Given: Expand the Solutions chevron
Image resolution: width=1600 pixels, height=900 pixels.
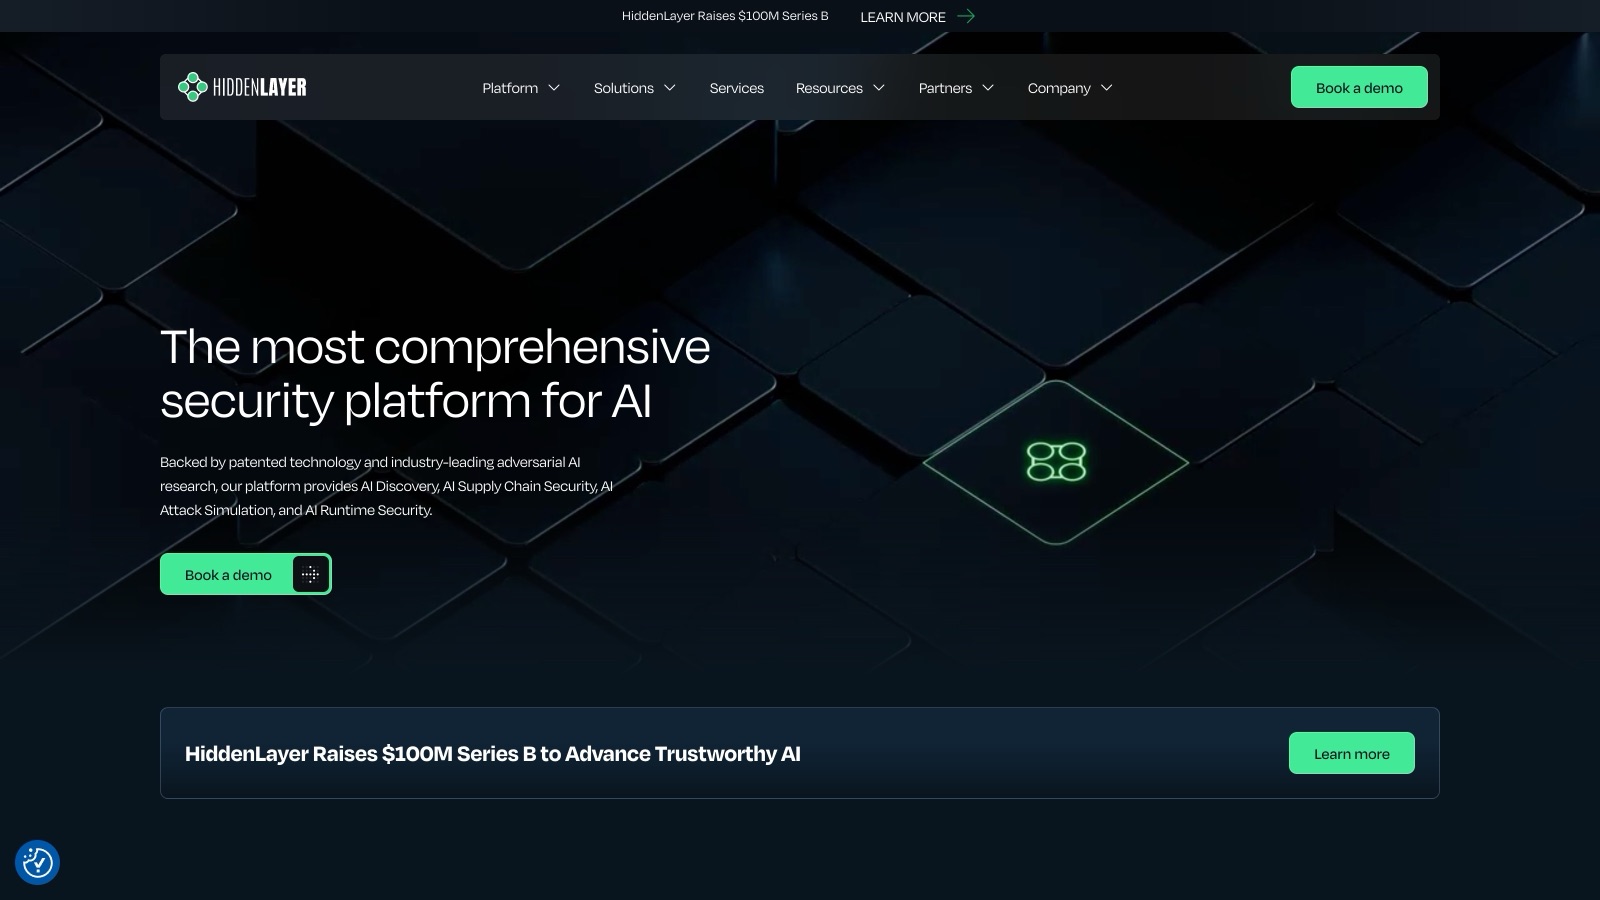Looking at the screenshot, I should coord(670,88).
